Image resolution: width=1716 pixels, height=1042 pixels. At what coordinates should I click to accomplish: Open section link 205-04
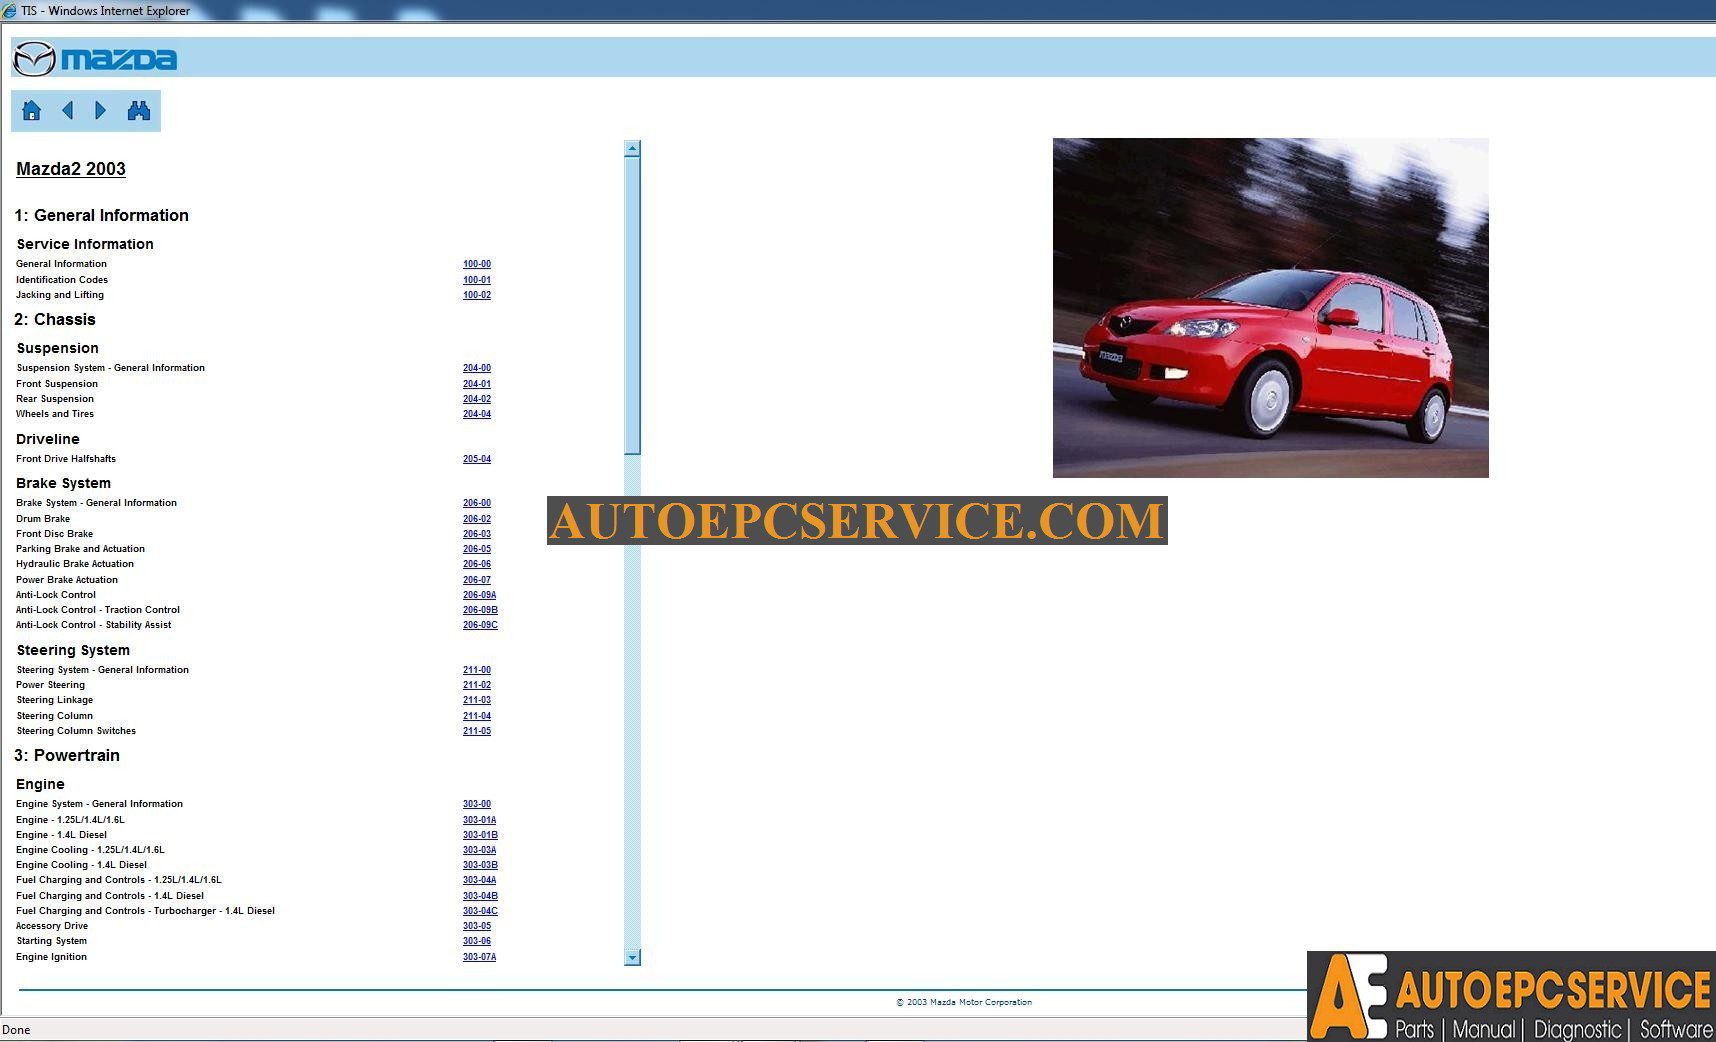point(477,459)
